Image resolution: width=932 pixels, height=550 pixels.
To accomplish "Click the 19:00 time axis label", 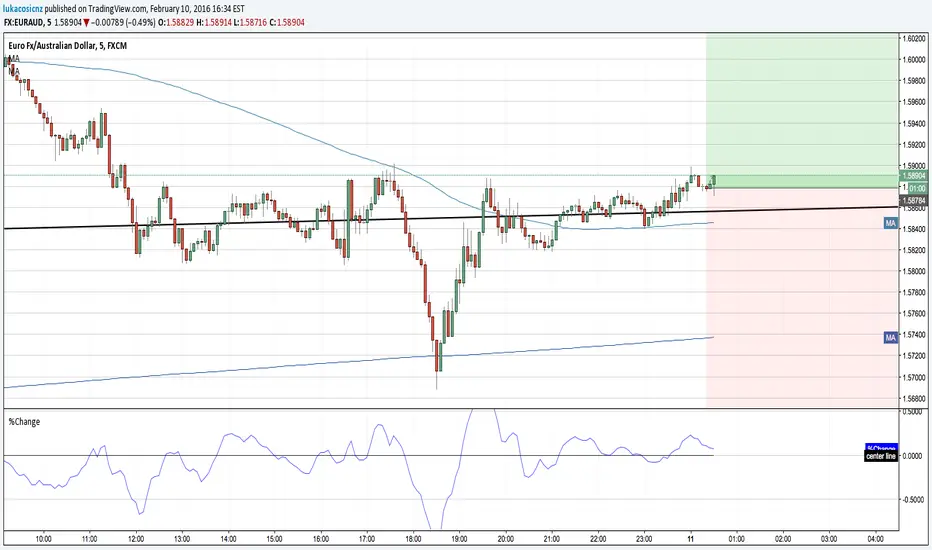I will (459, 539).
